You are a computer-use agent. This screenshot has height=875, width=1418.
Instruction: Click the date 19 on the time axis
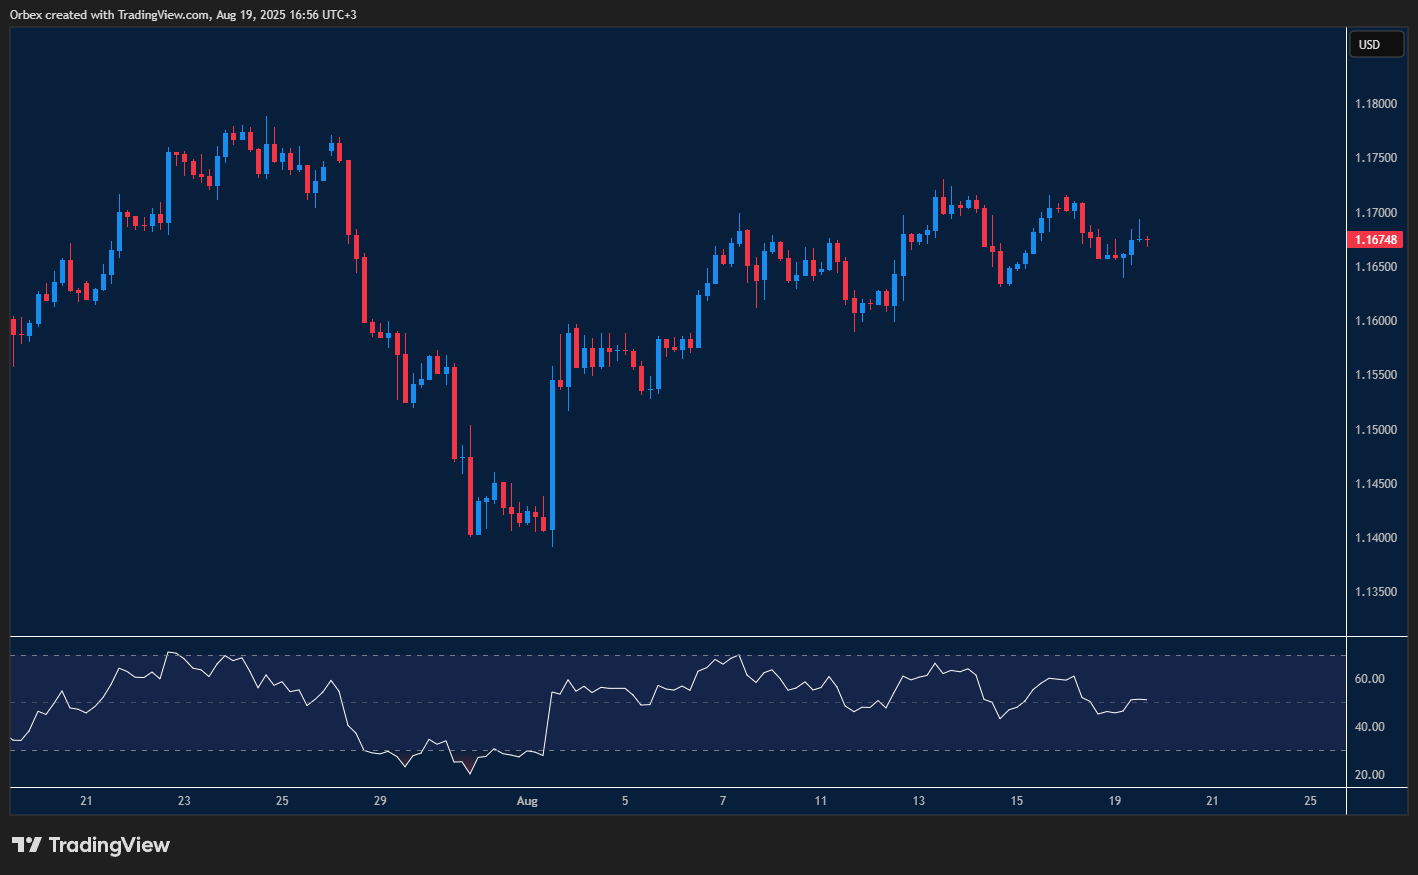pyautogui.click(x=1114, y=801)
